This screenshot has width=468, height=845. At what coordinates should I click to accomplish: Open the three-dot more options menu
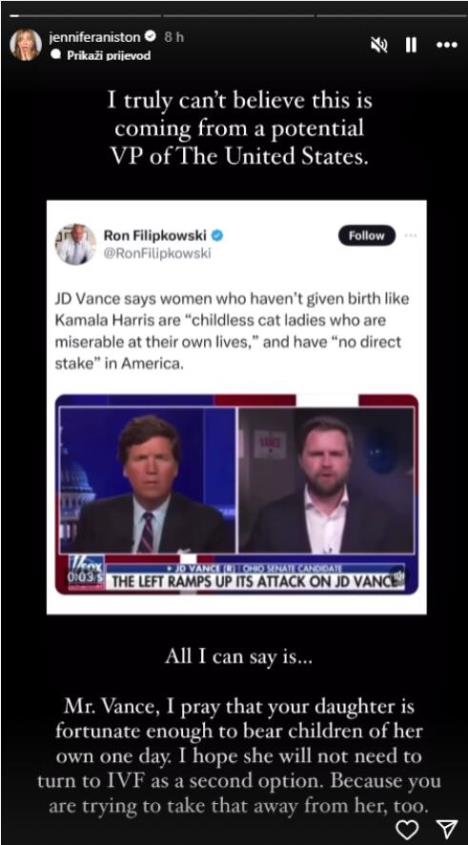coord(446,45)
